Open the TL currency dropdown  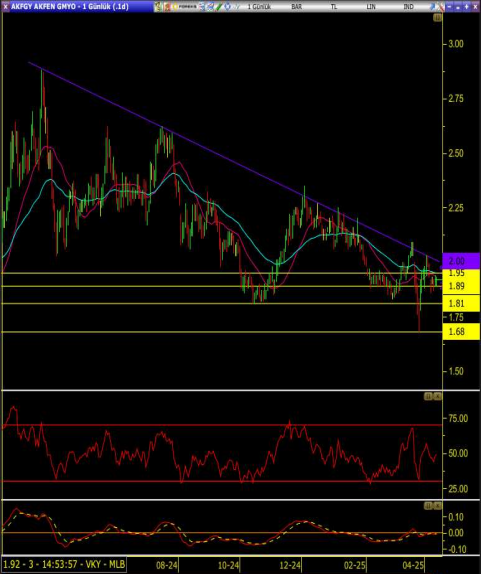click(x=334, y=7)
